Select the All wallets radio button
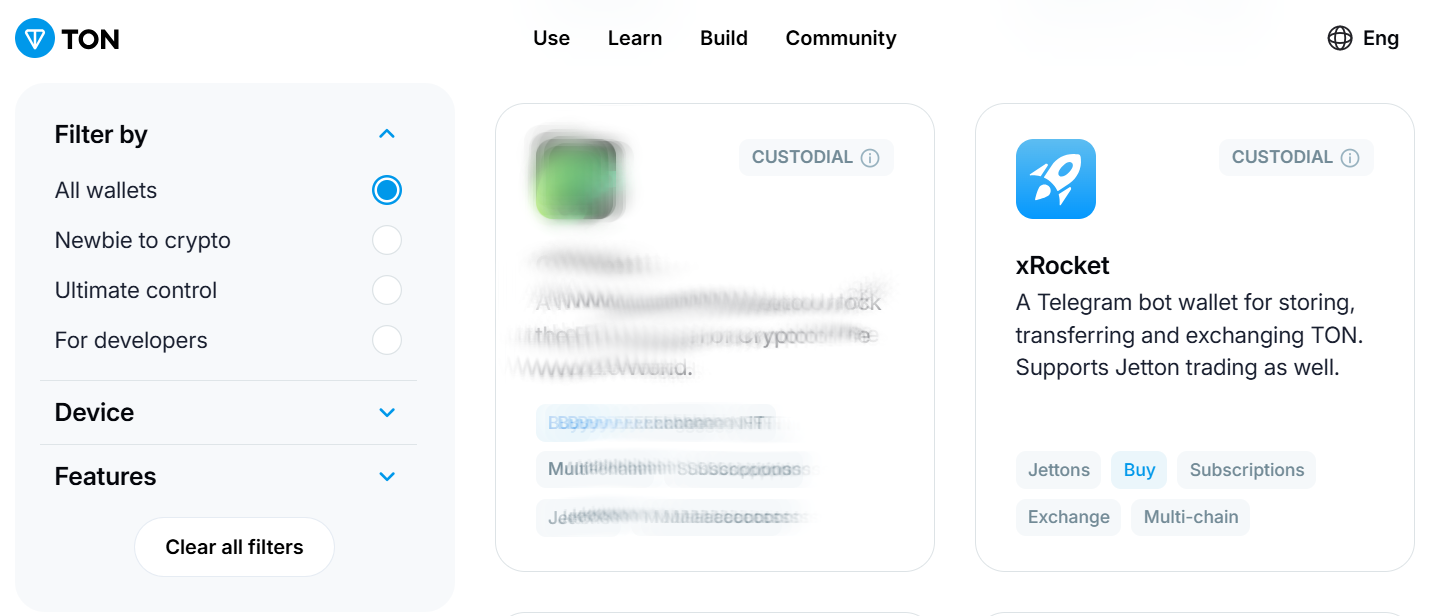Image resolution: width=1436 pixels, height=616 pixels. [x=386, y=190]
